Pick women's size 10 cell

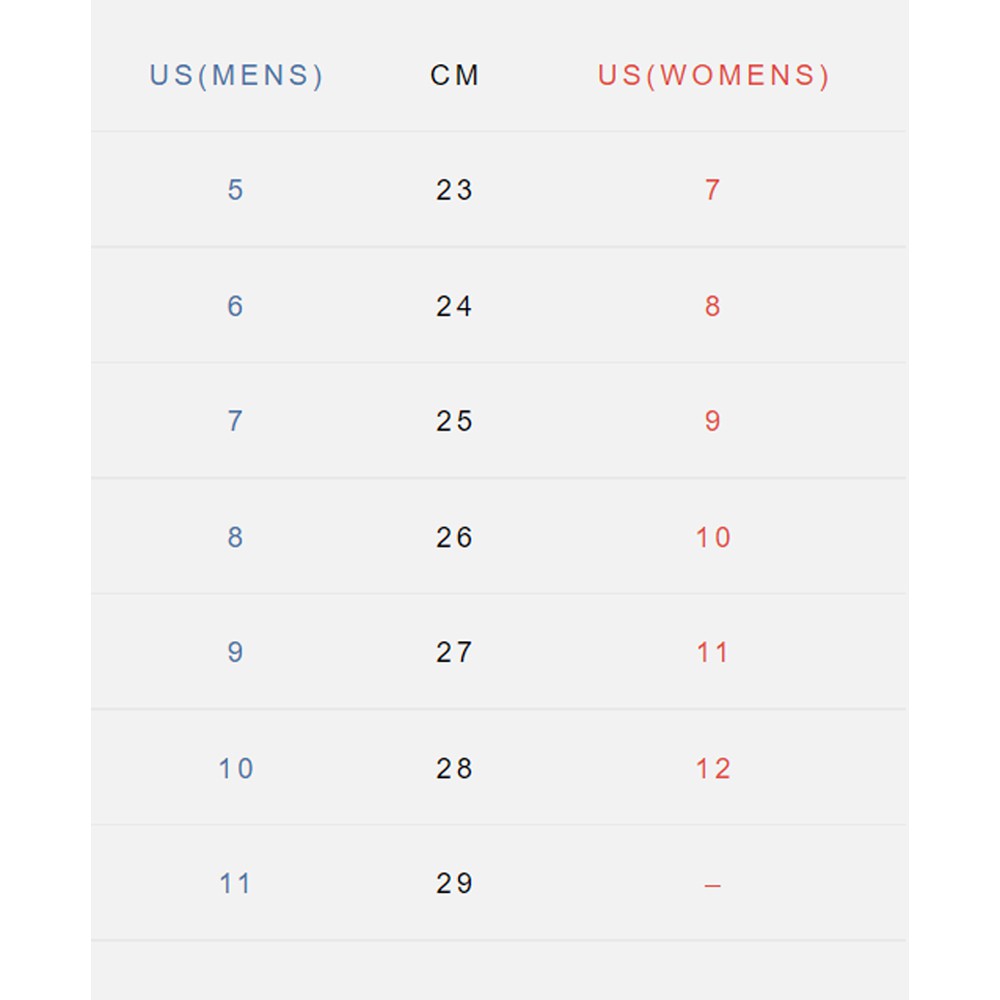tap(713, 537)
